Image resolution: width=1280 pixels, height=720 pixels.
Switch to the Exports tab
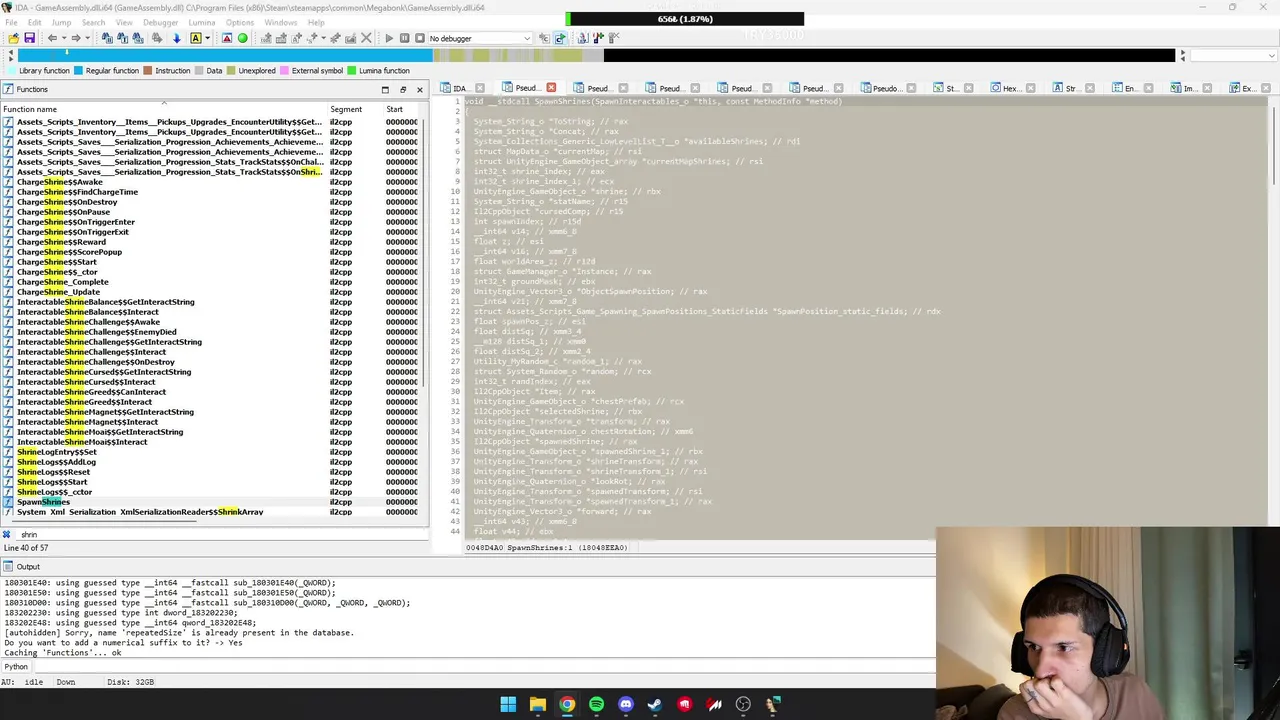tap(1248, 88)
